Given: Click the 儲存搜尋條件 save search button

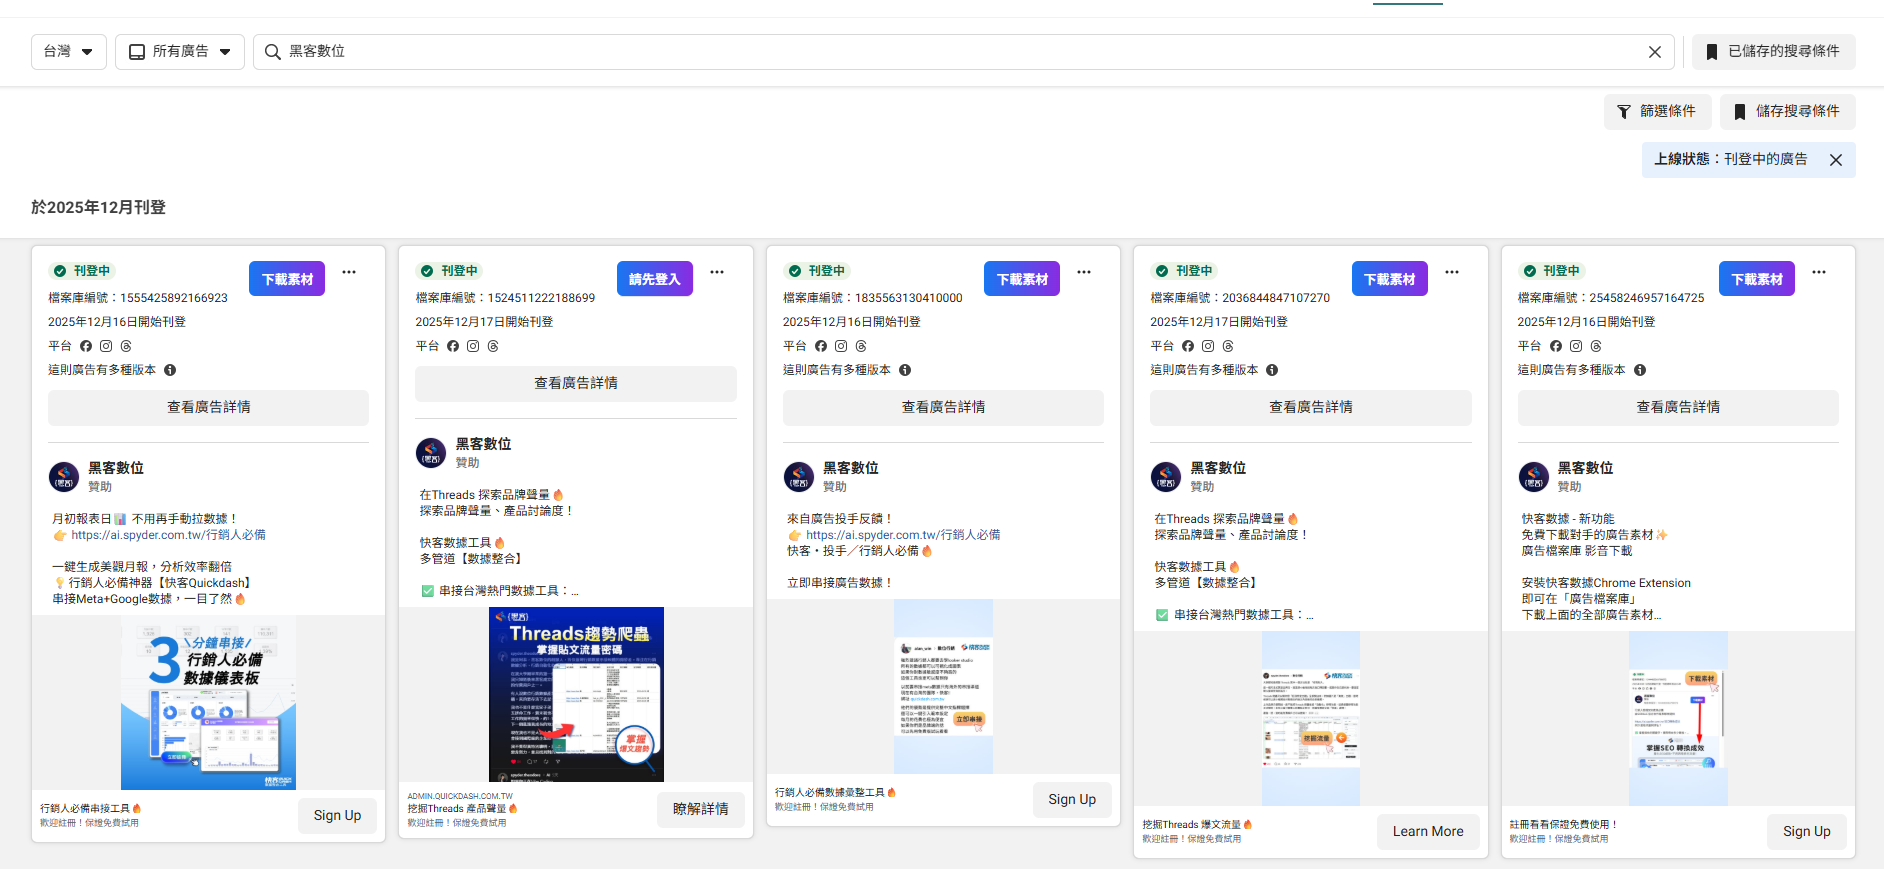Looking at the screenshot, I should 1787,112.
